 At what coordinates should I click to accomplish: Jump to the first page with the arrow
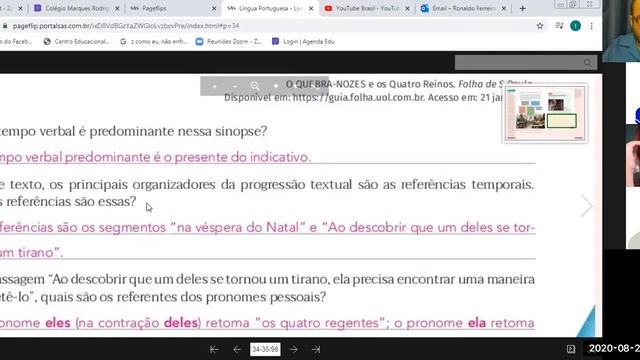(214, 349)
